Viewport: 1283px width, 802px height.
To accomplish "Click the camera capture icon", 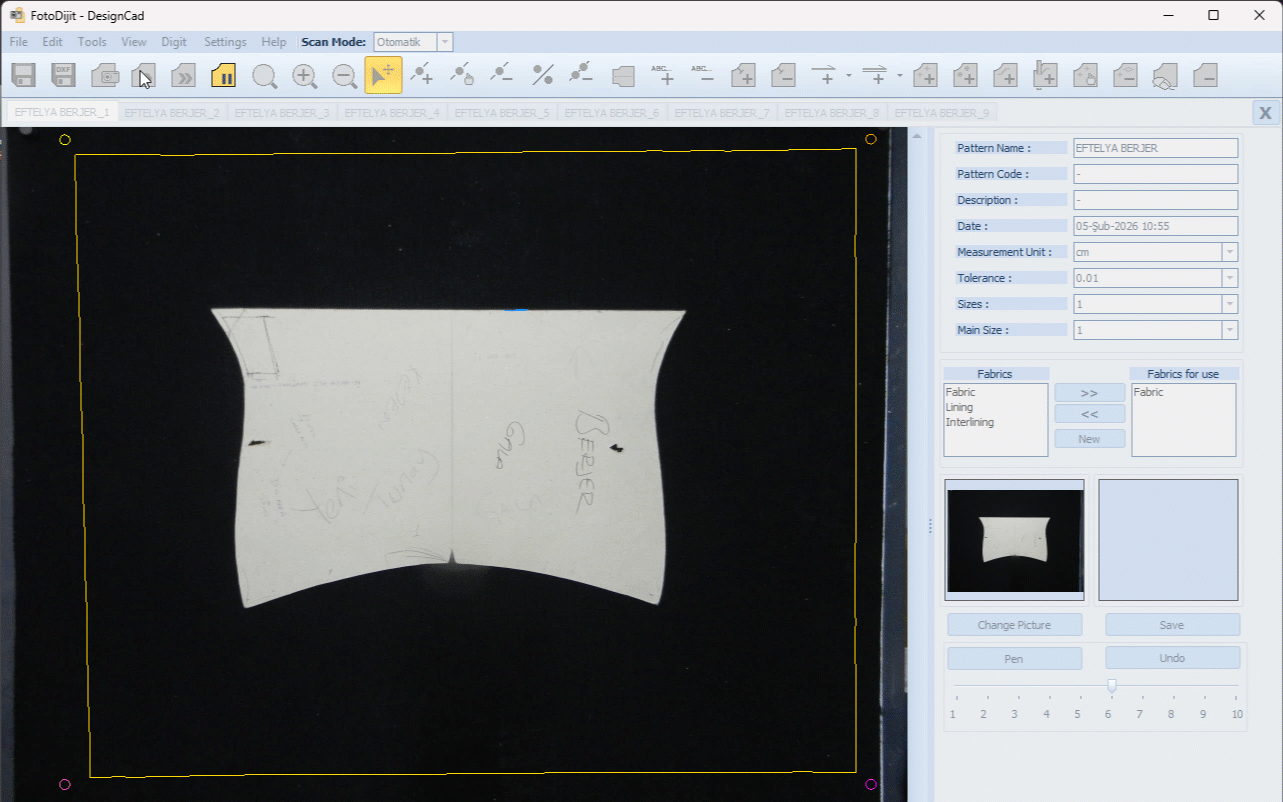I will click(105, 76).
